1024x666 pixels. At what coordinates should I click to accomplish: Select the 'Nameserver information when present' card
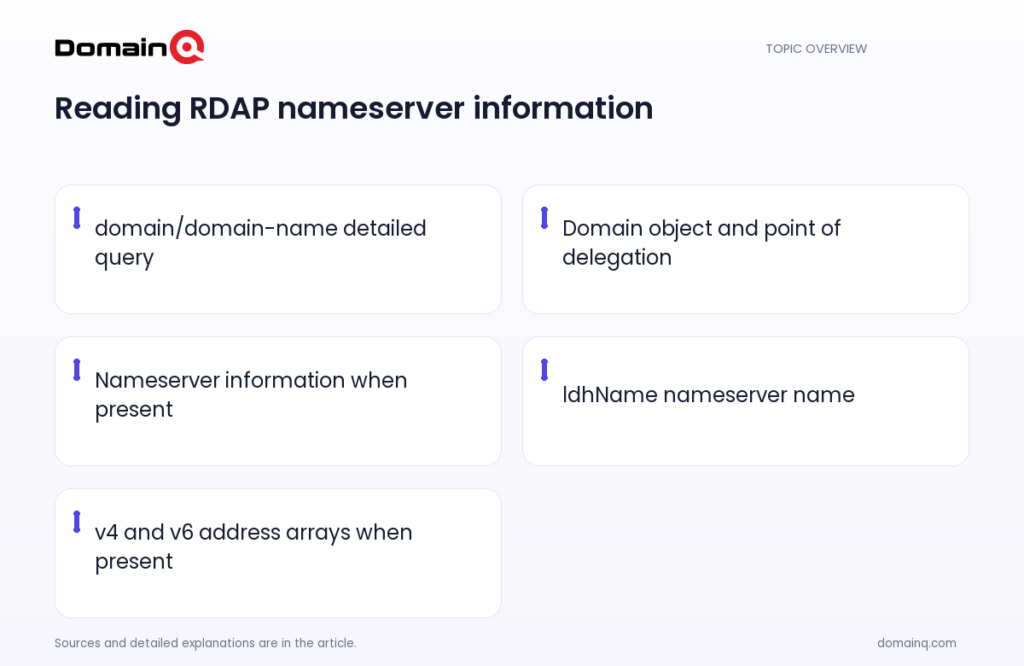278,401
